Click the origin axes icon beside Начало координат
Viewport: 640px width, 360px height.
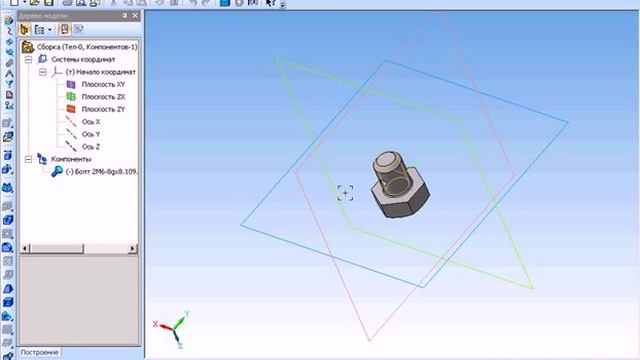pyautogui.click(x=57, y=72)
